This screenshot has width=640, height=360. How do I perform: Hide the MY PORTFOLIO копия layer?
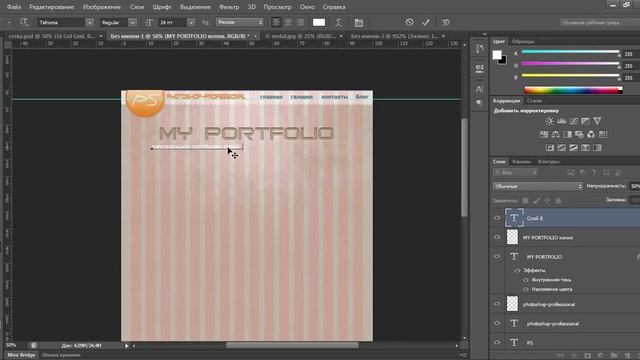497,237
